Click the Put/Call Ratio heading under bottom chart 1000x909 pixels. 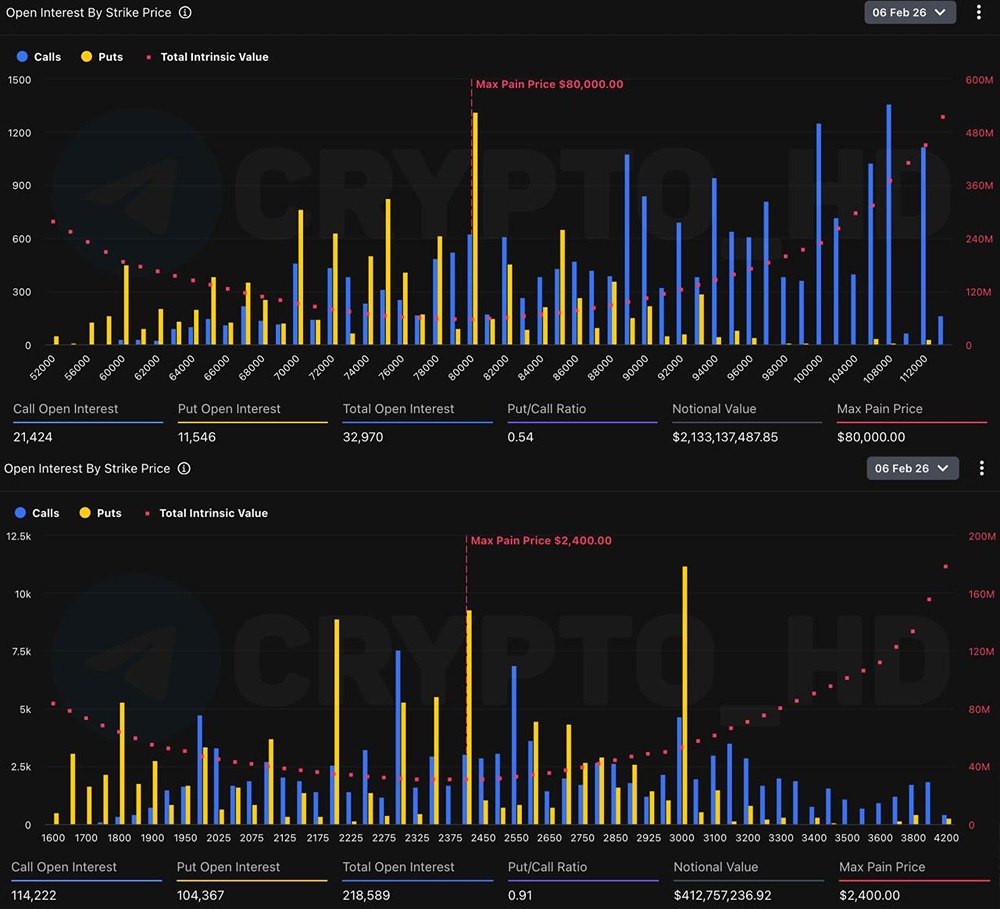click(547, 867)
